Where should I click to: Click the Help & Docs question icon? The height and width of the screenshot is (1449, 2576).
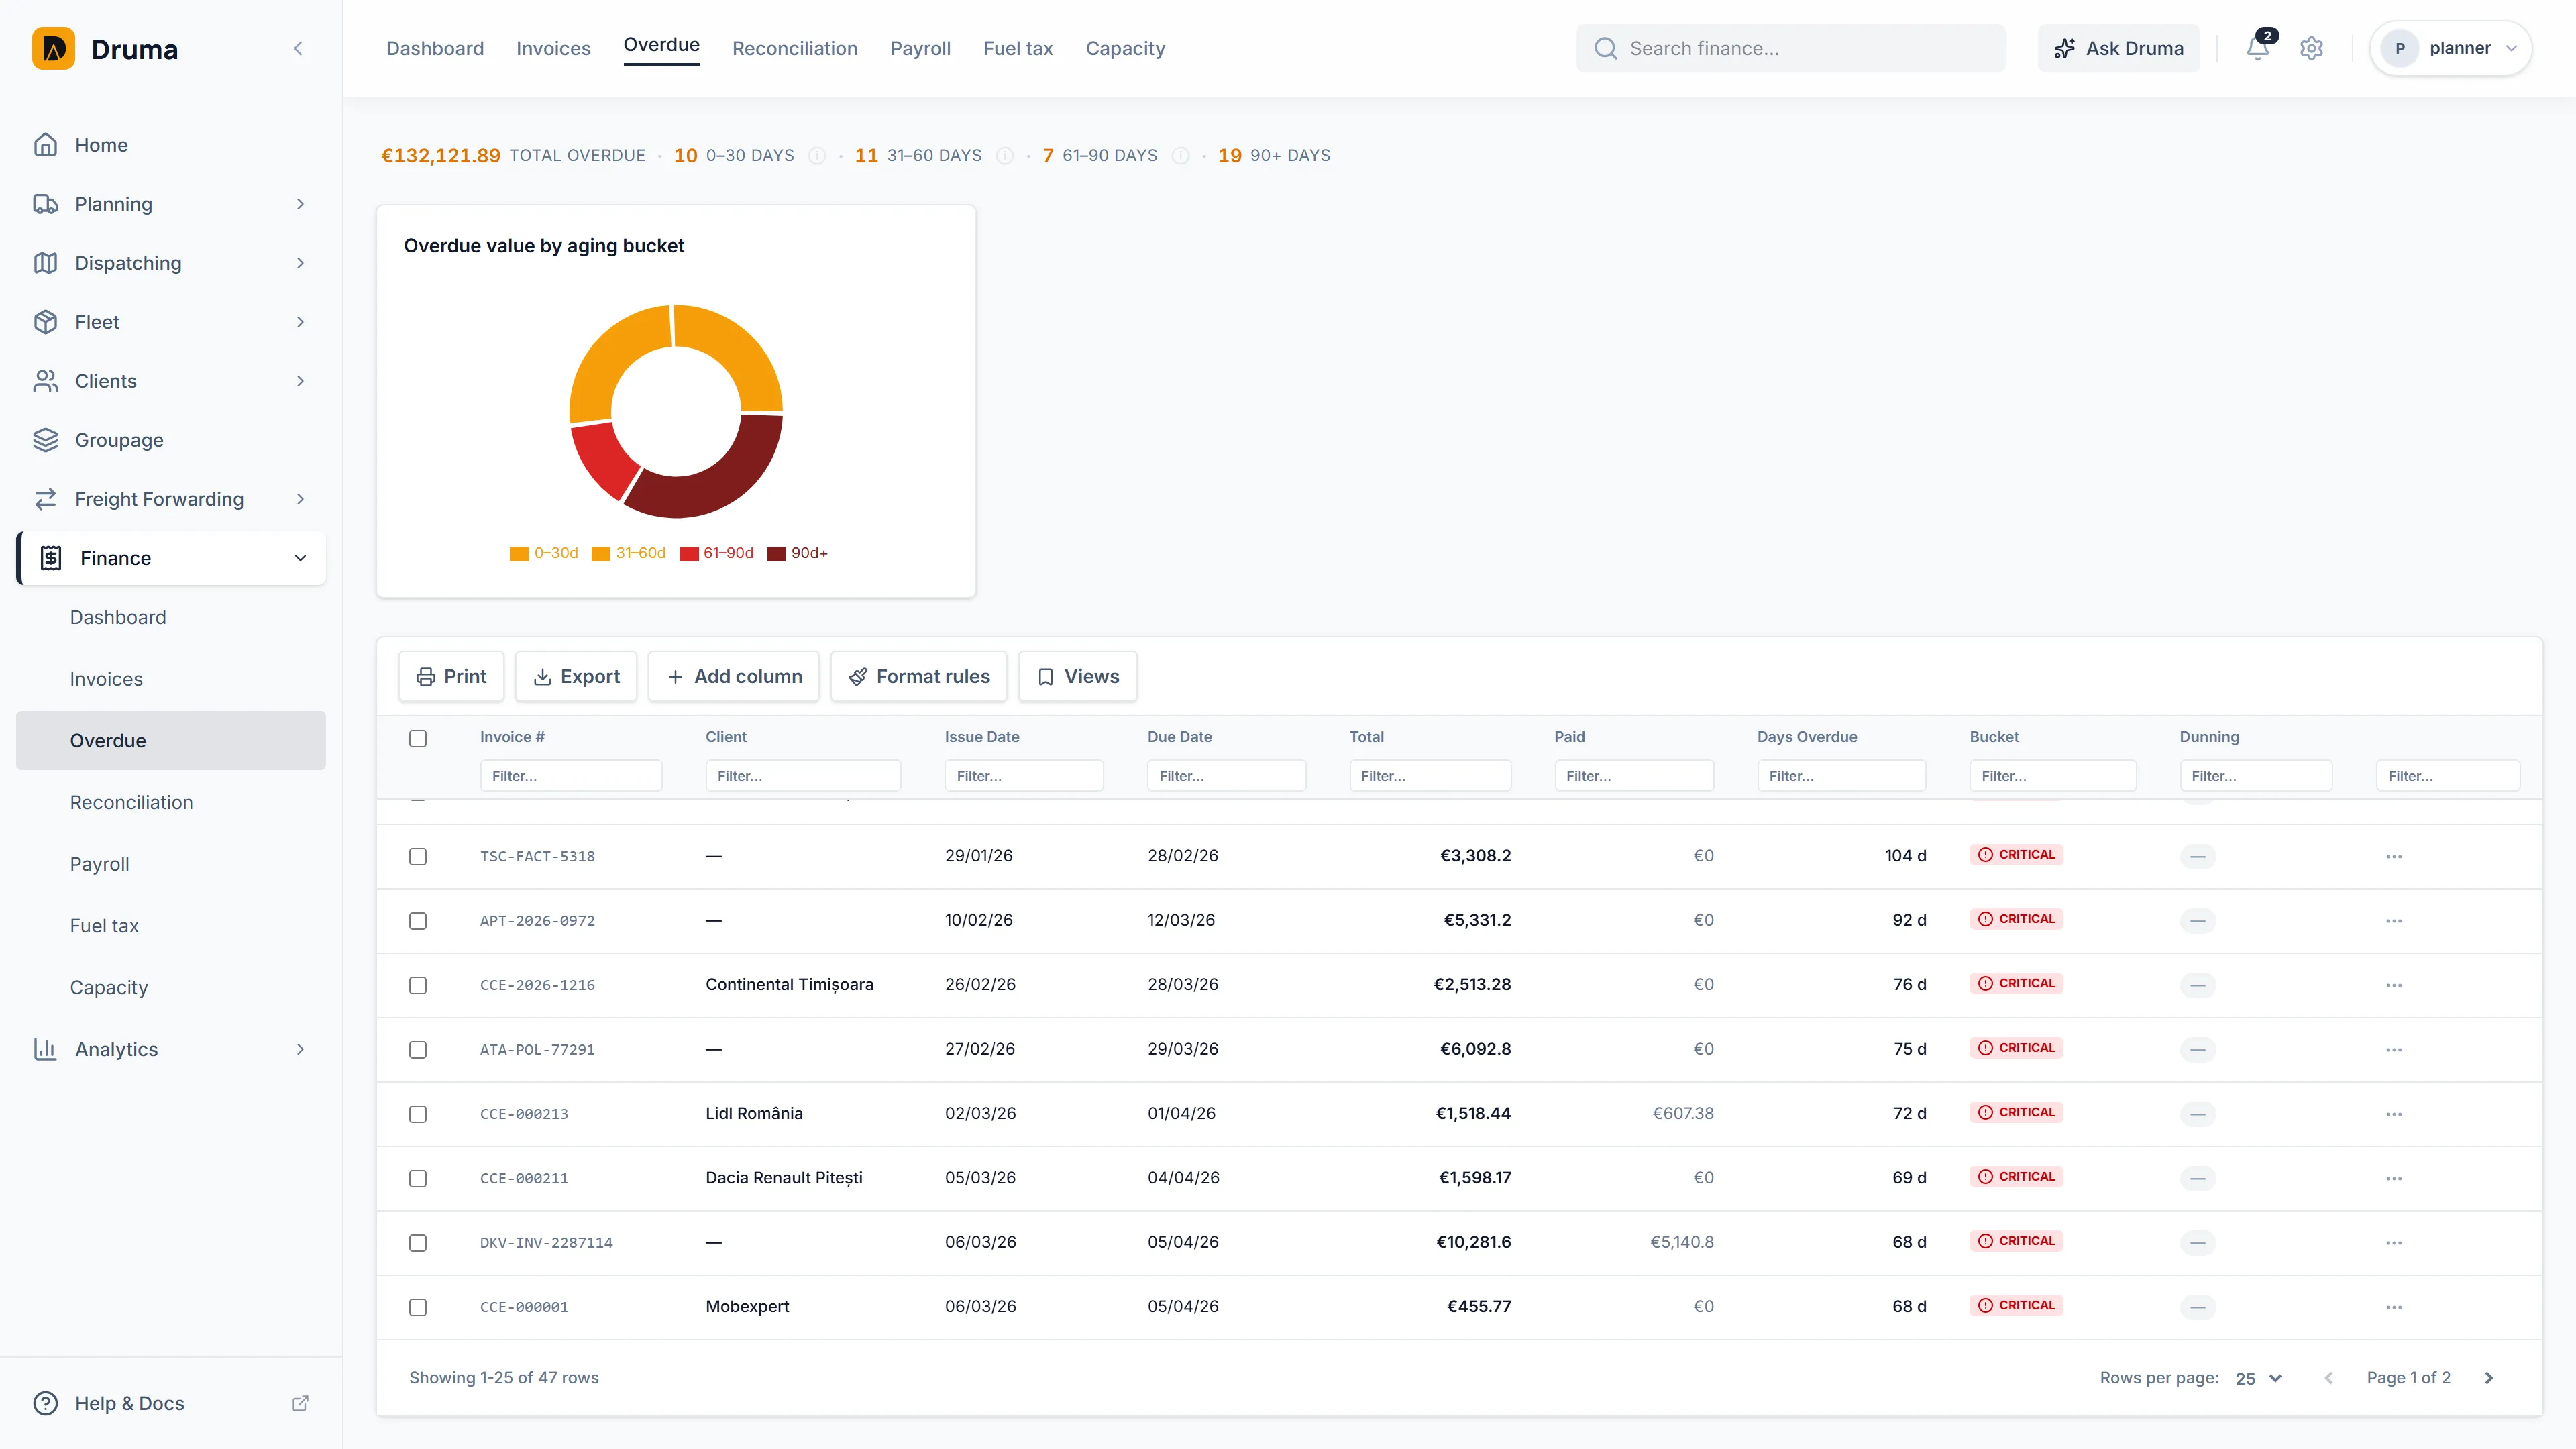pyautogui.click(x=45, y=1403)
